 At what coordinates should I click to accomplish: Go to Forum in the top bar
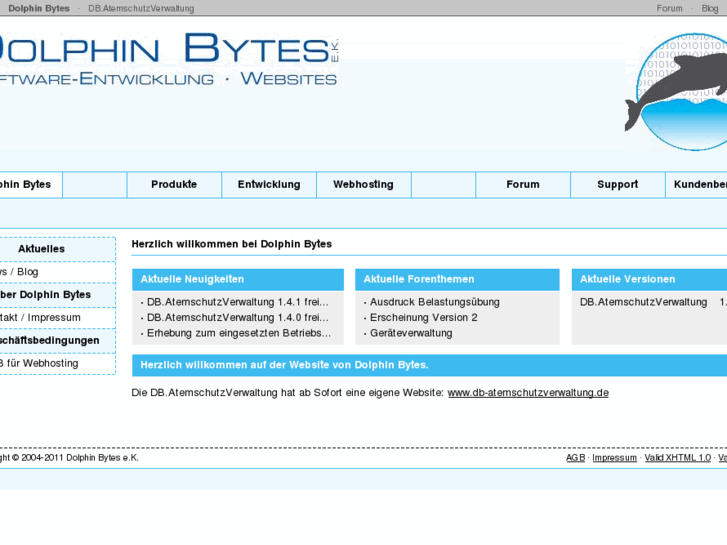[x=669, y=8]
